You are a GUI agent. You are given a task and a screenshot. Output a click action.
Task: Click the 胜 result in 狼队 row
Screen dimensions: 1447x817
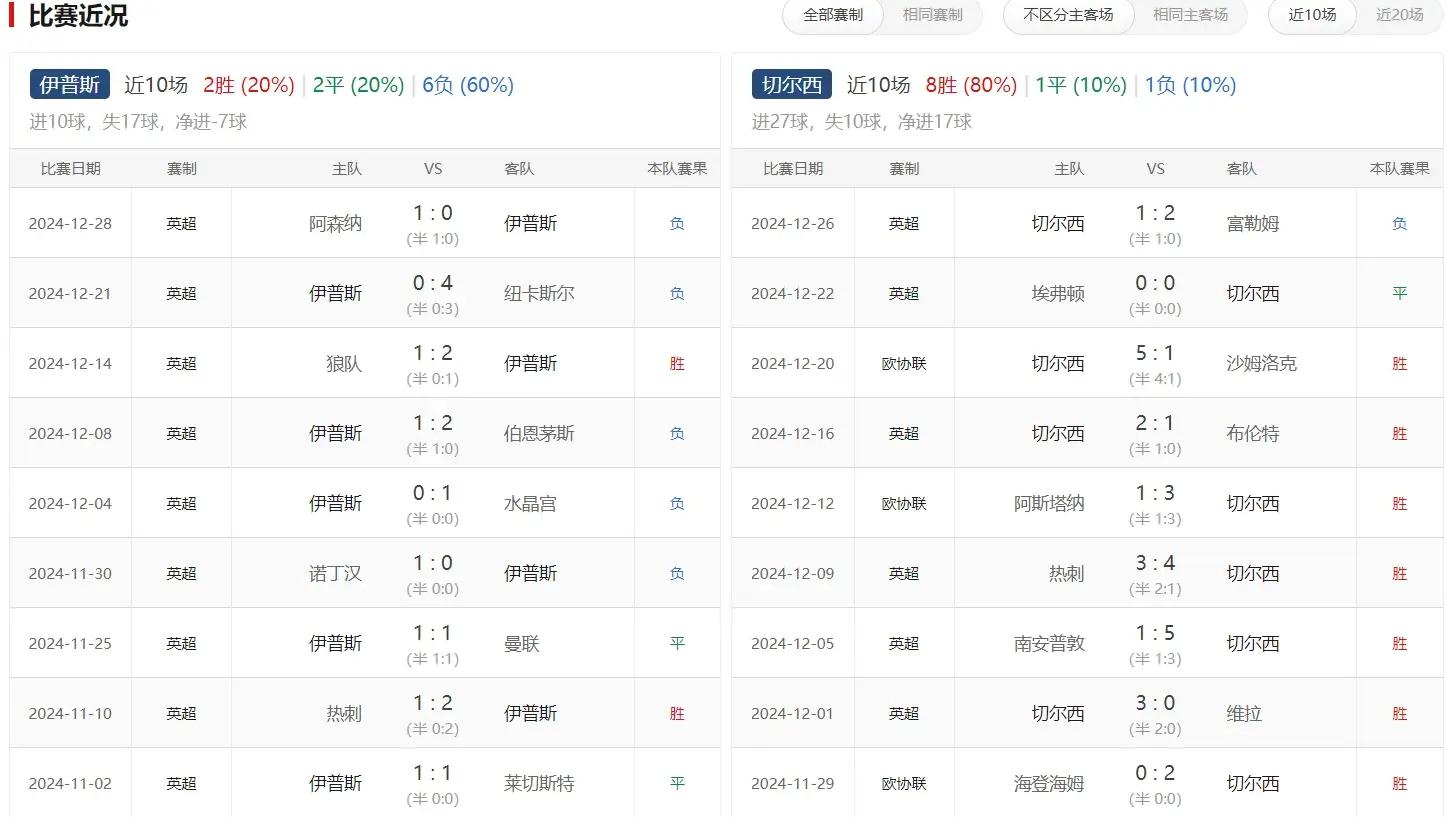(x=677, y=363)
